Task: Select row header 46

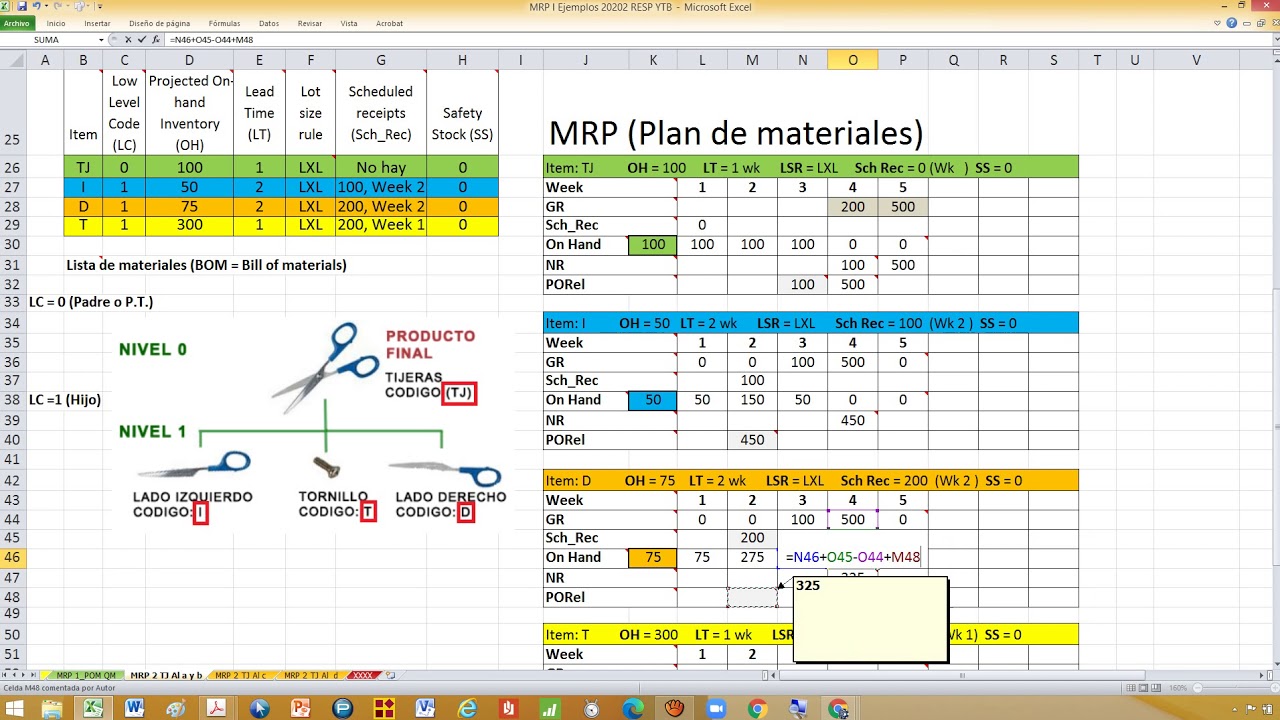Action: [x=13, y=557]
